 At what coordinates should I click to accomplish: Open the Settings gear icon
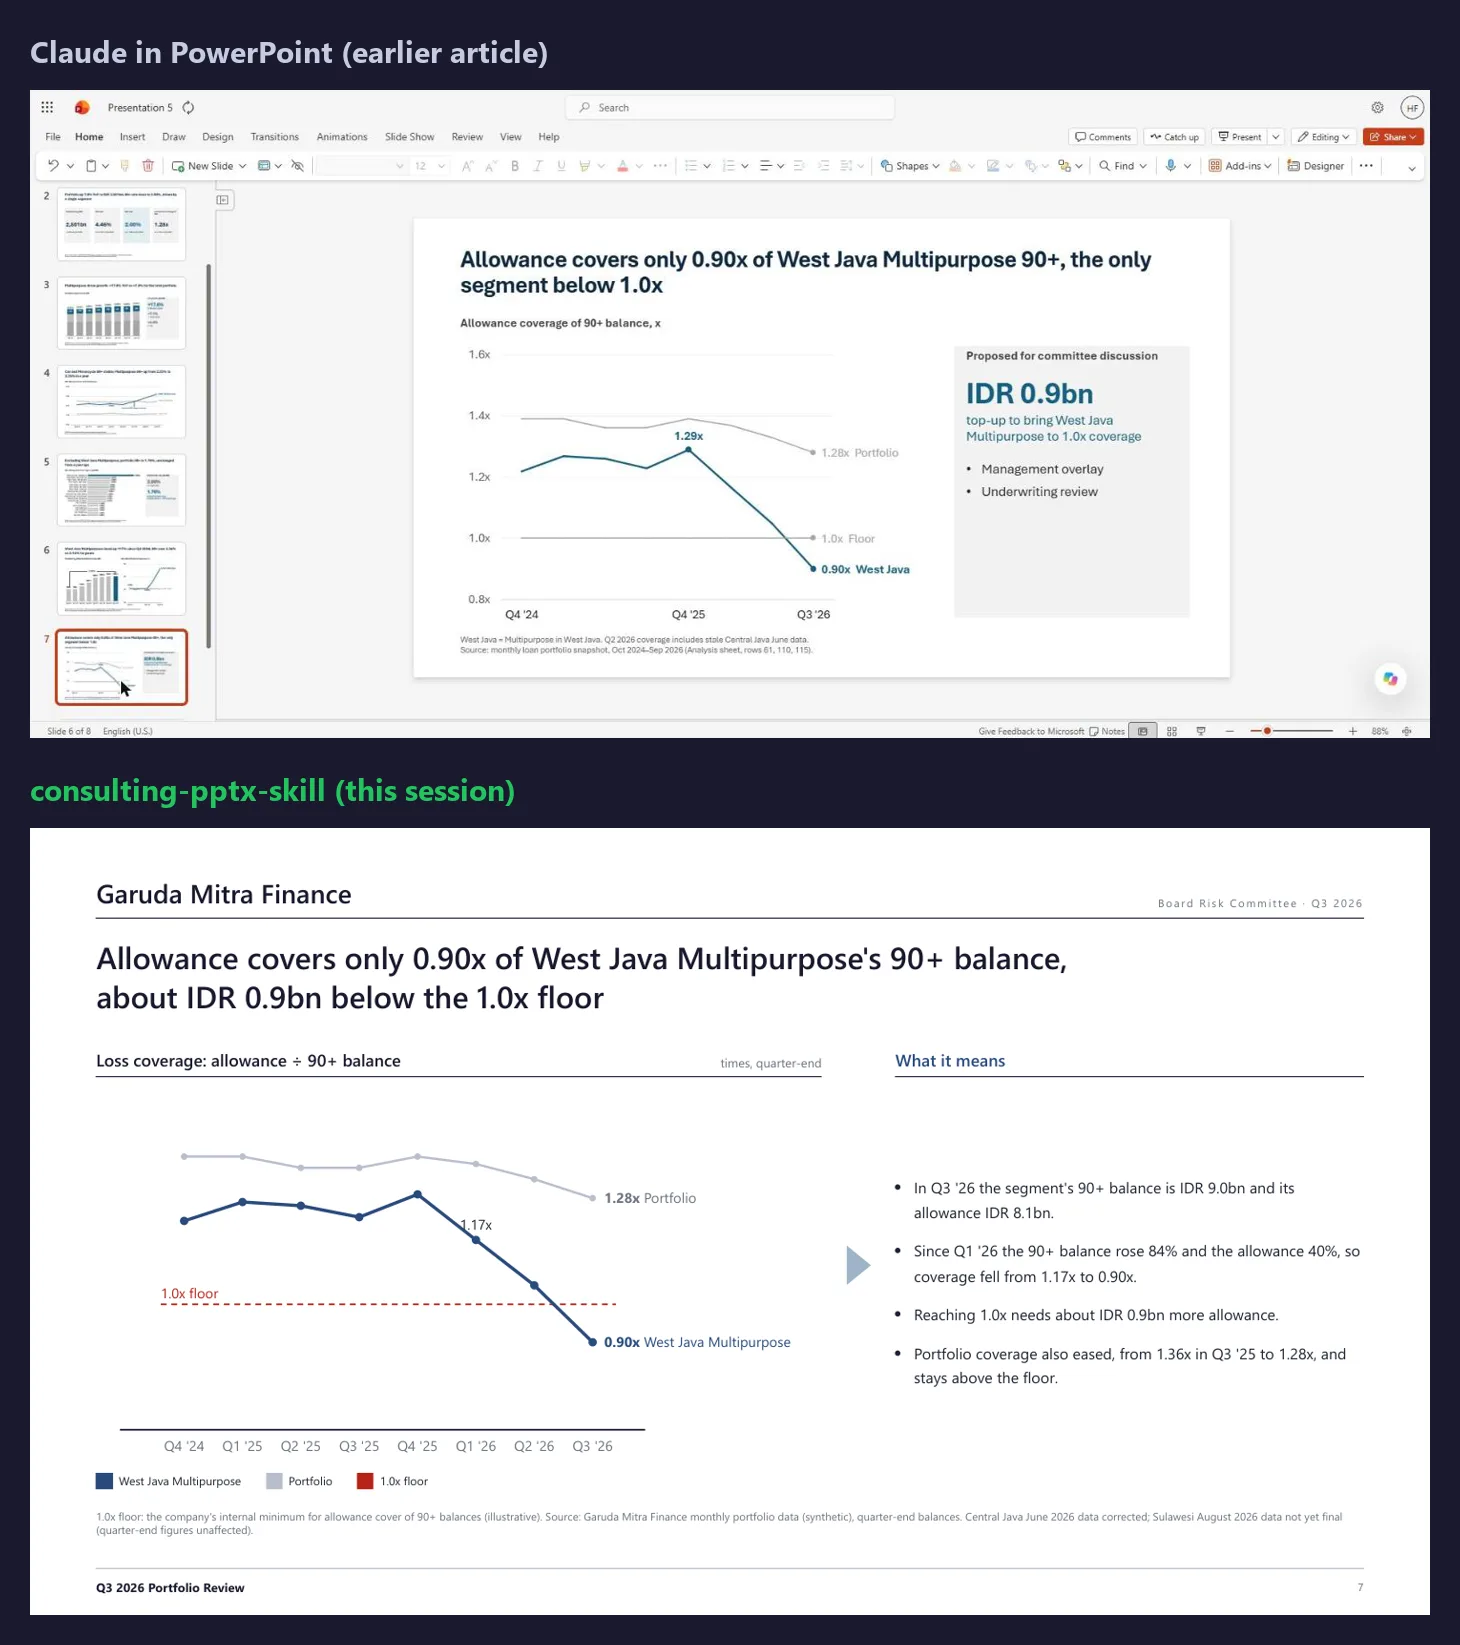[1377, 108]
